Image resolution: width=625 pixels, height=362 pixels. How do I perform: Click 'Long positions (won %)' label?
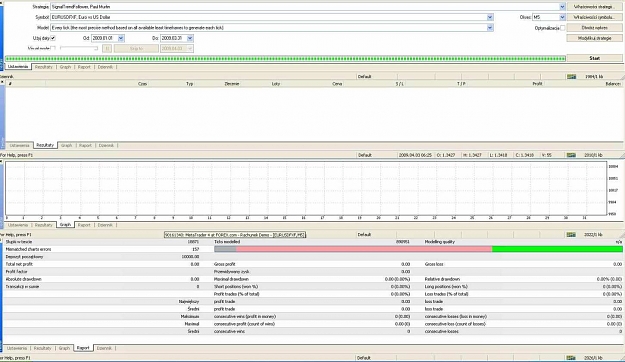(446, 287)
